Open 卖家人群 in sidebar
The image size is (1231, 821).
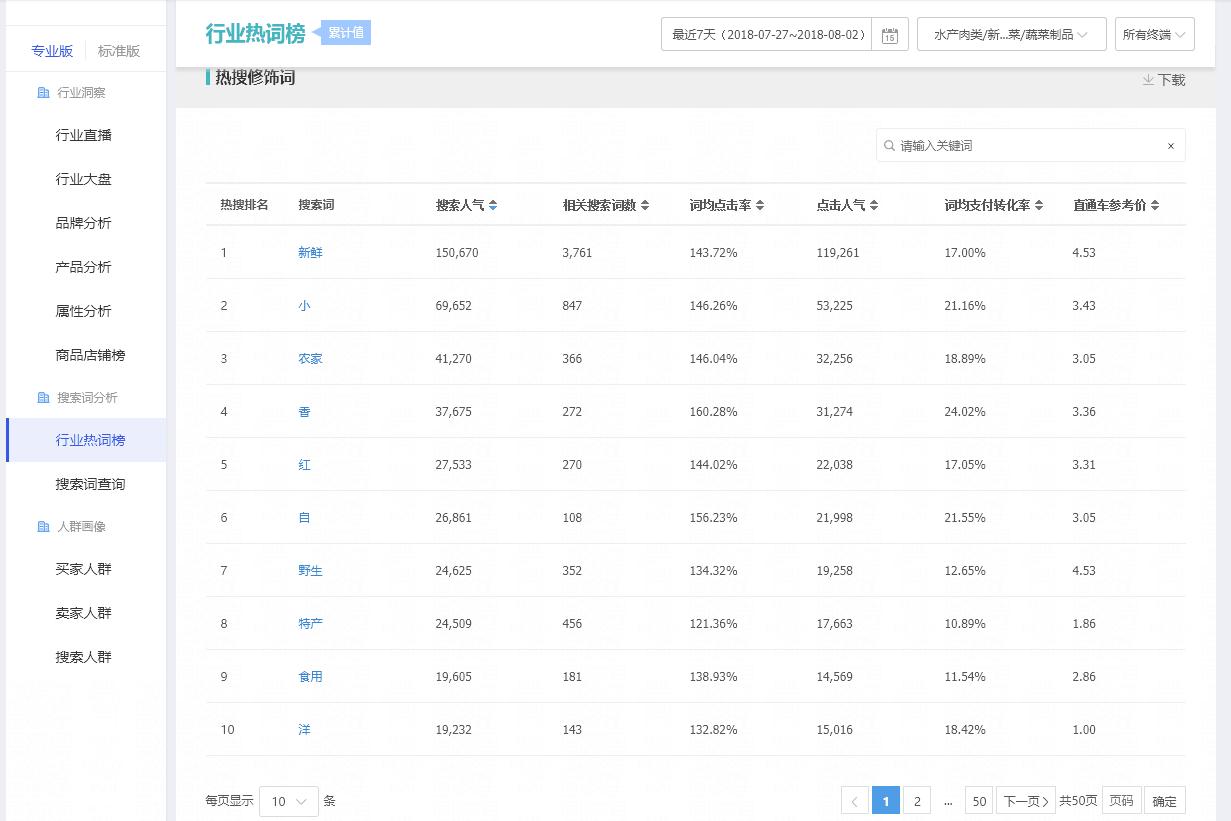pos(84,613)
